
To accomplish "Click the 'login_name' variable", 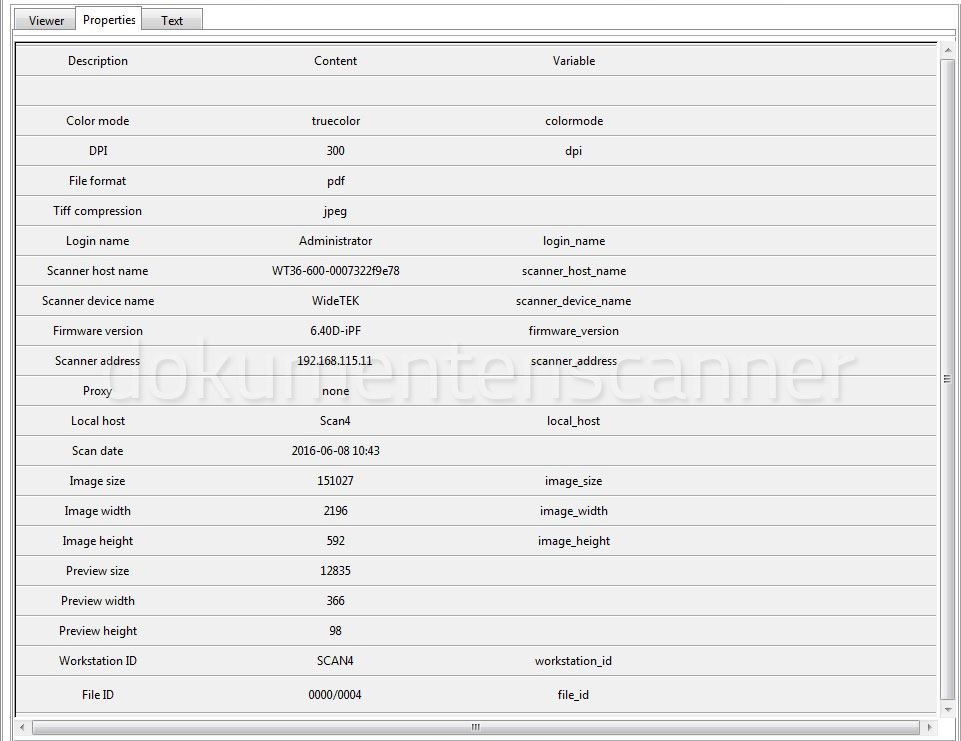I will (574, 241).
